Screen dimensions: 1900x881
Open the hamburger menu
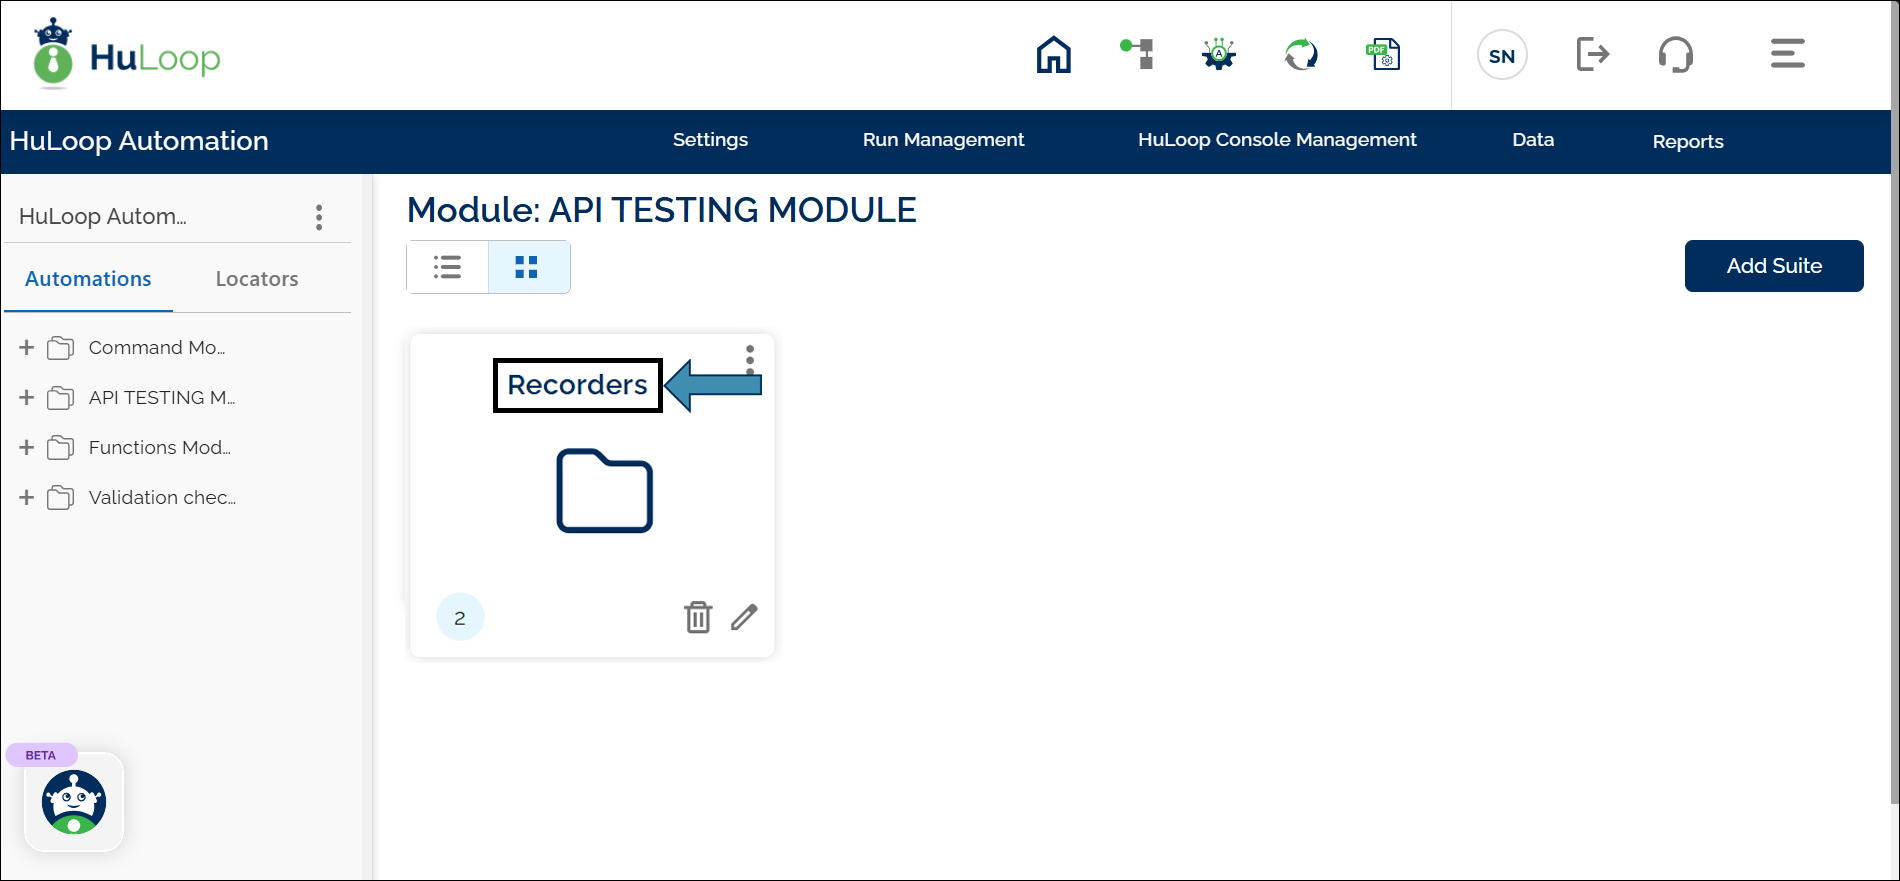pyautogui.click(x=1787, y=54)
